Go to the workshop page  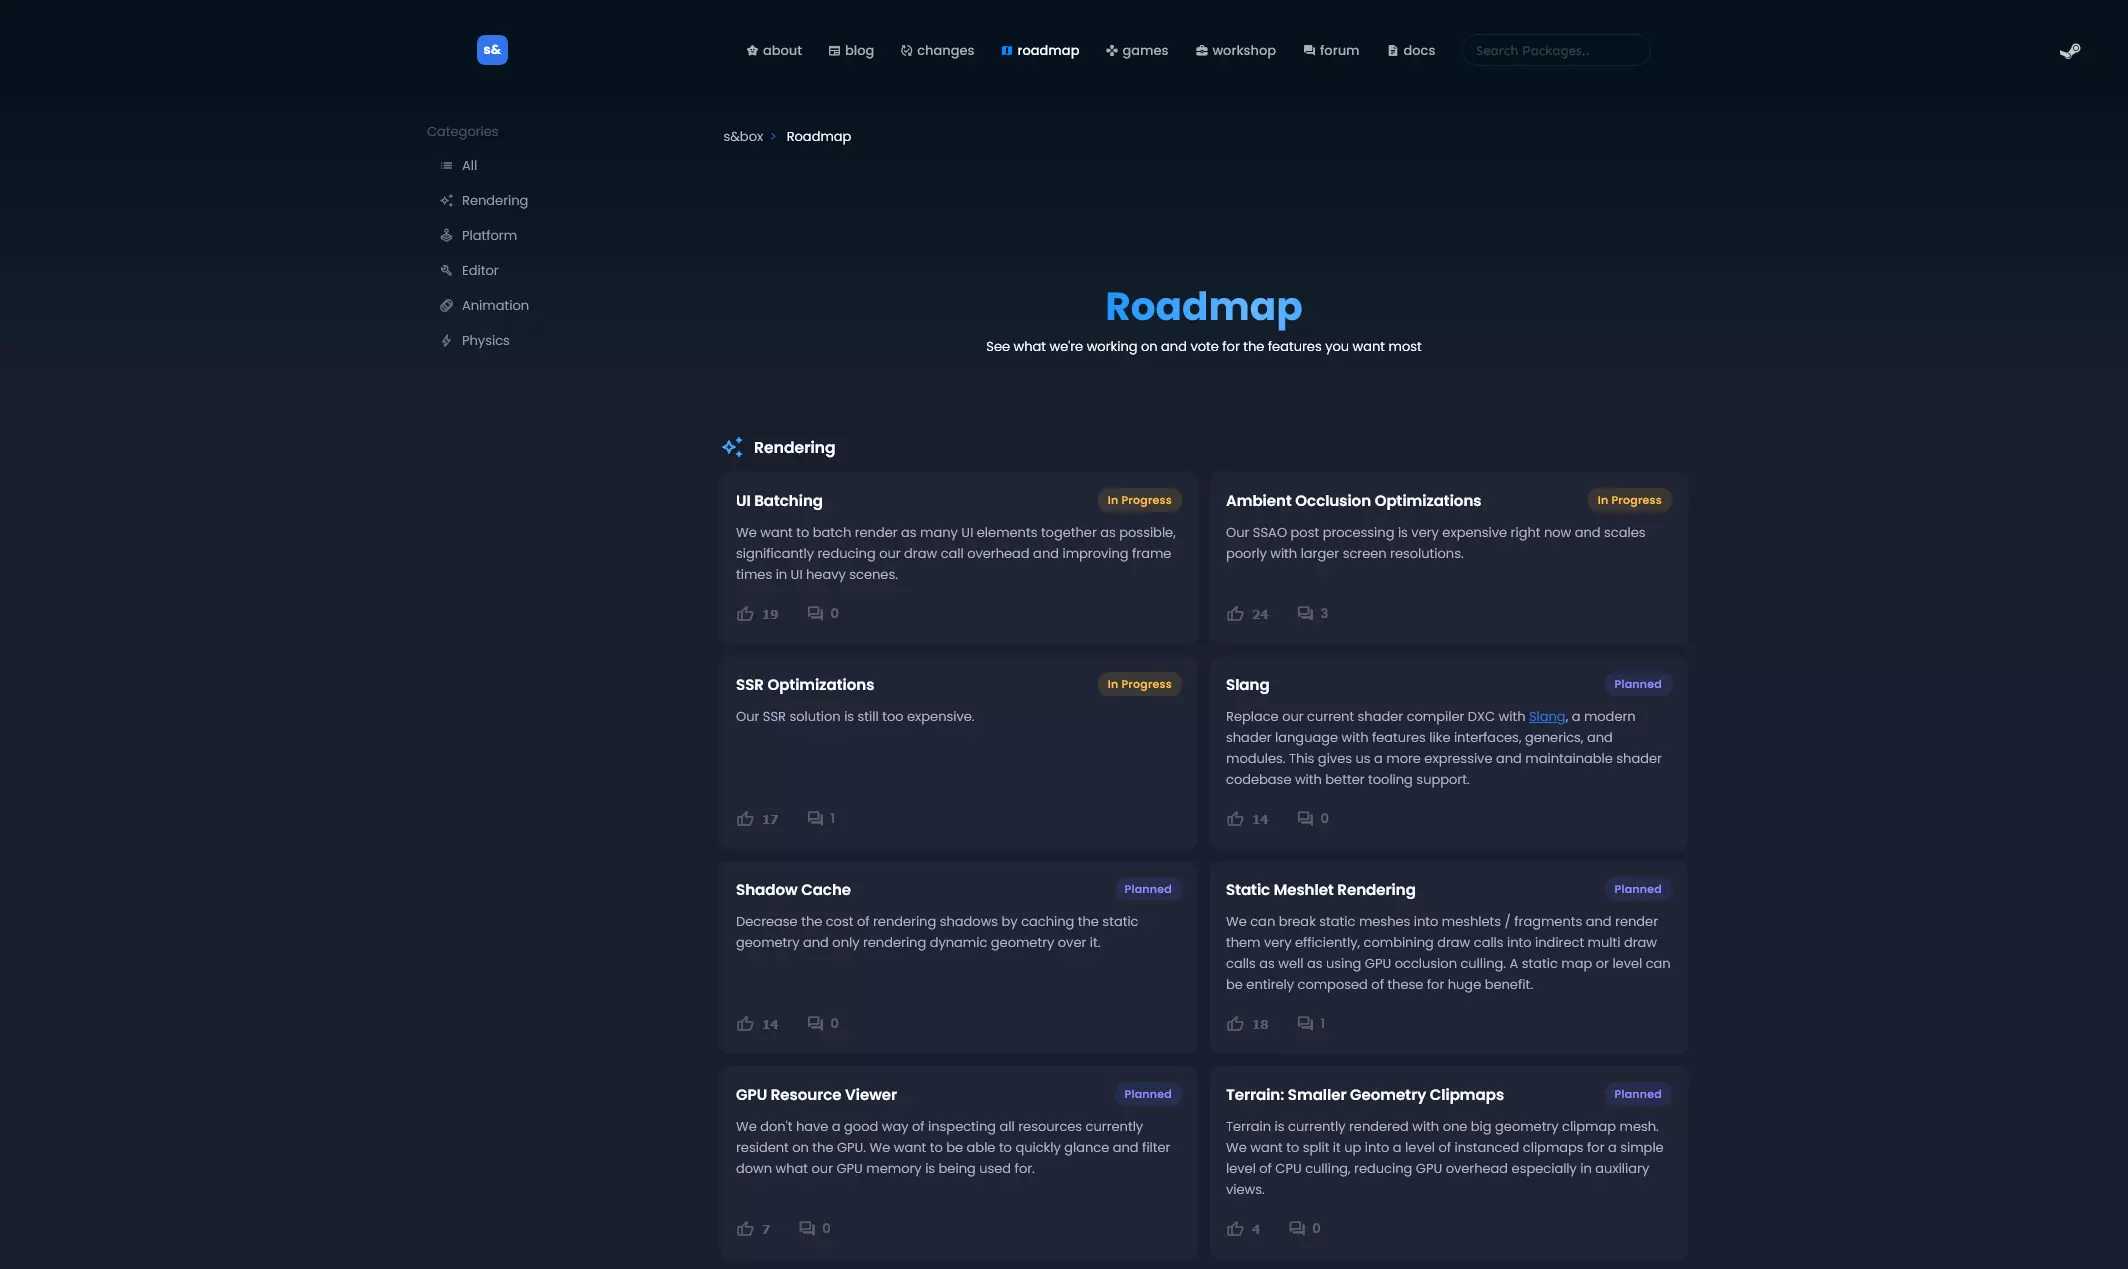click(x=1236, y=51)
